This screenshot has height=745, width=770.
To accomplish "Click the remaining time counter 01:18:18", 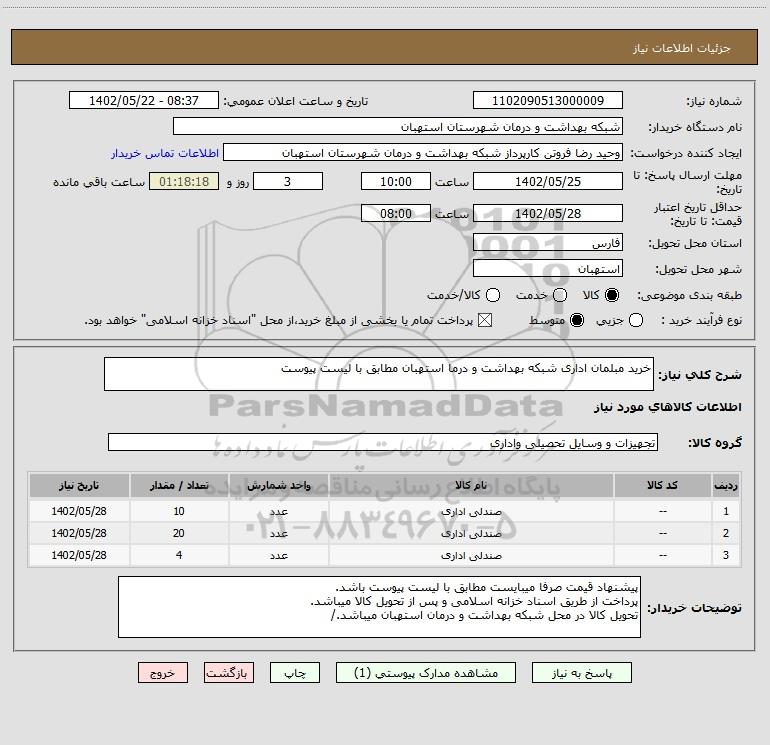I will (x=184, y=181).
